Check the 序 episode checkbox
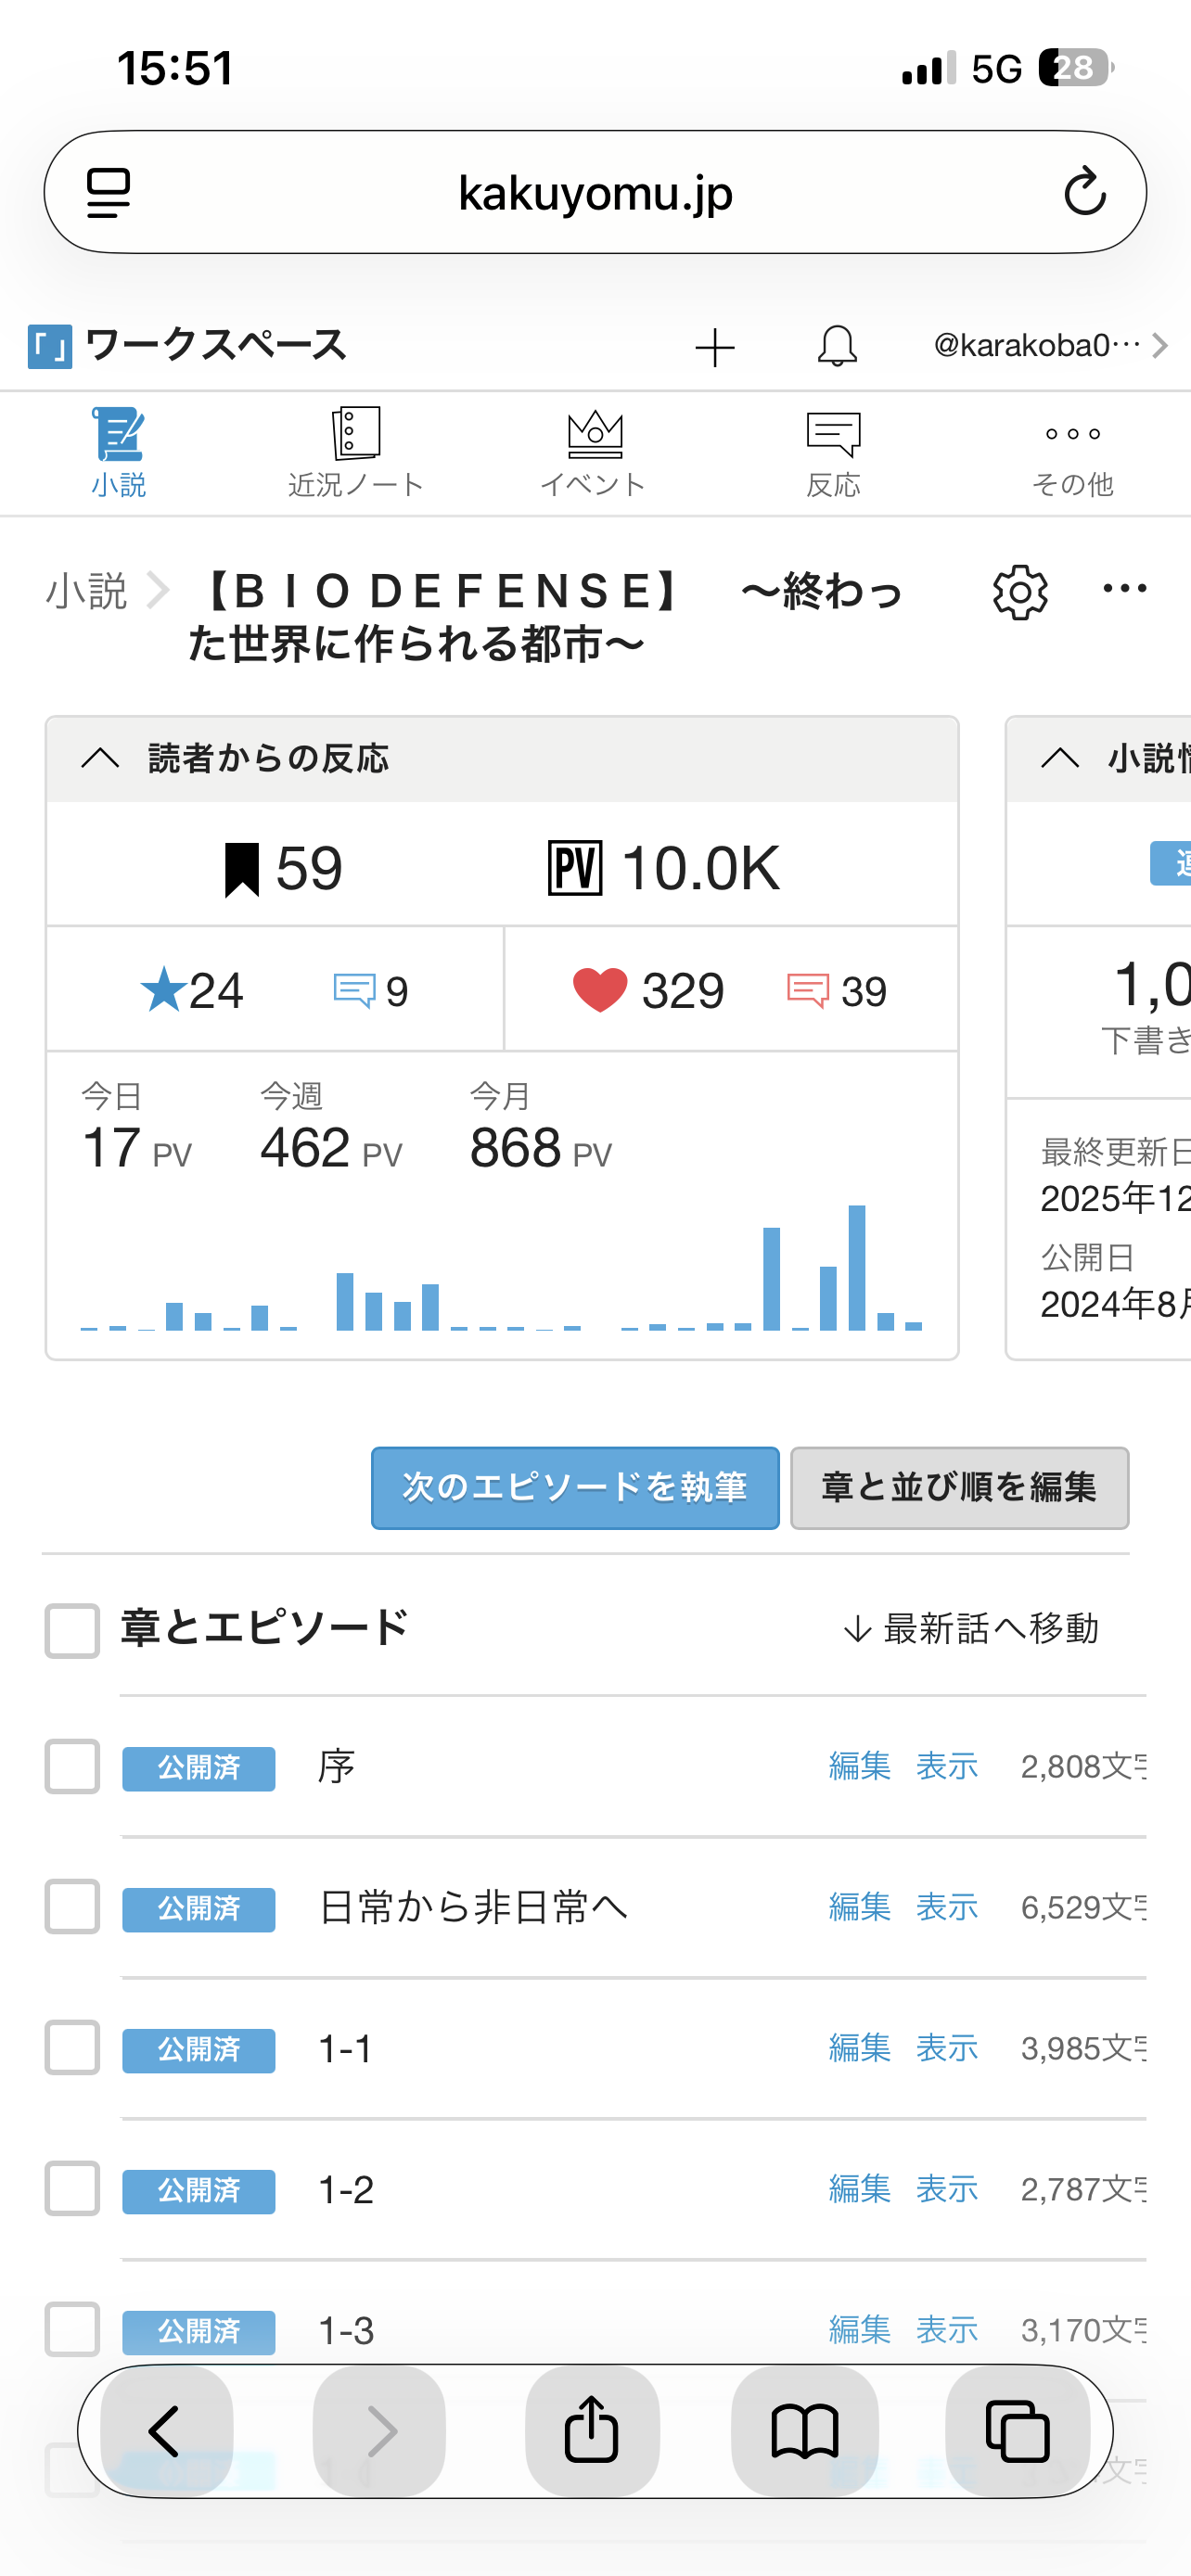Screen dimensions: 1191x2576 point(72,1766)
